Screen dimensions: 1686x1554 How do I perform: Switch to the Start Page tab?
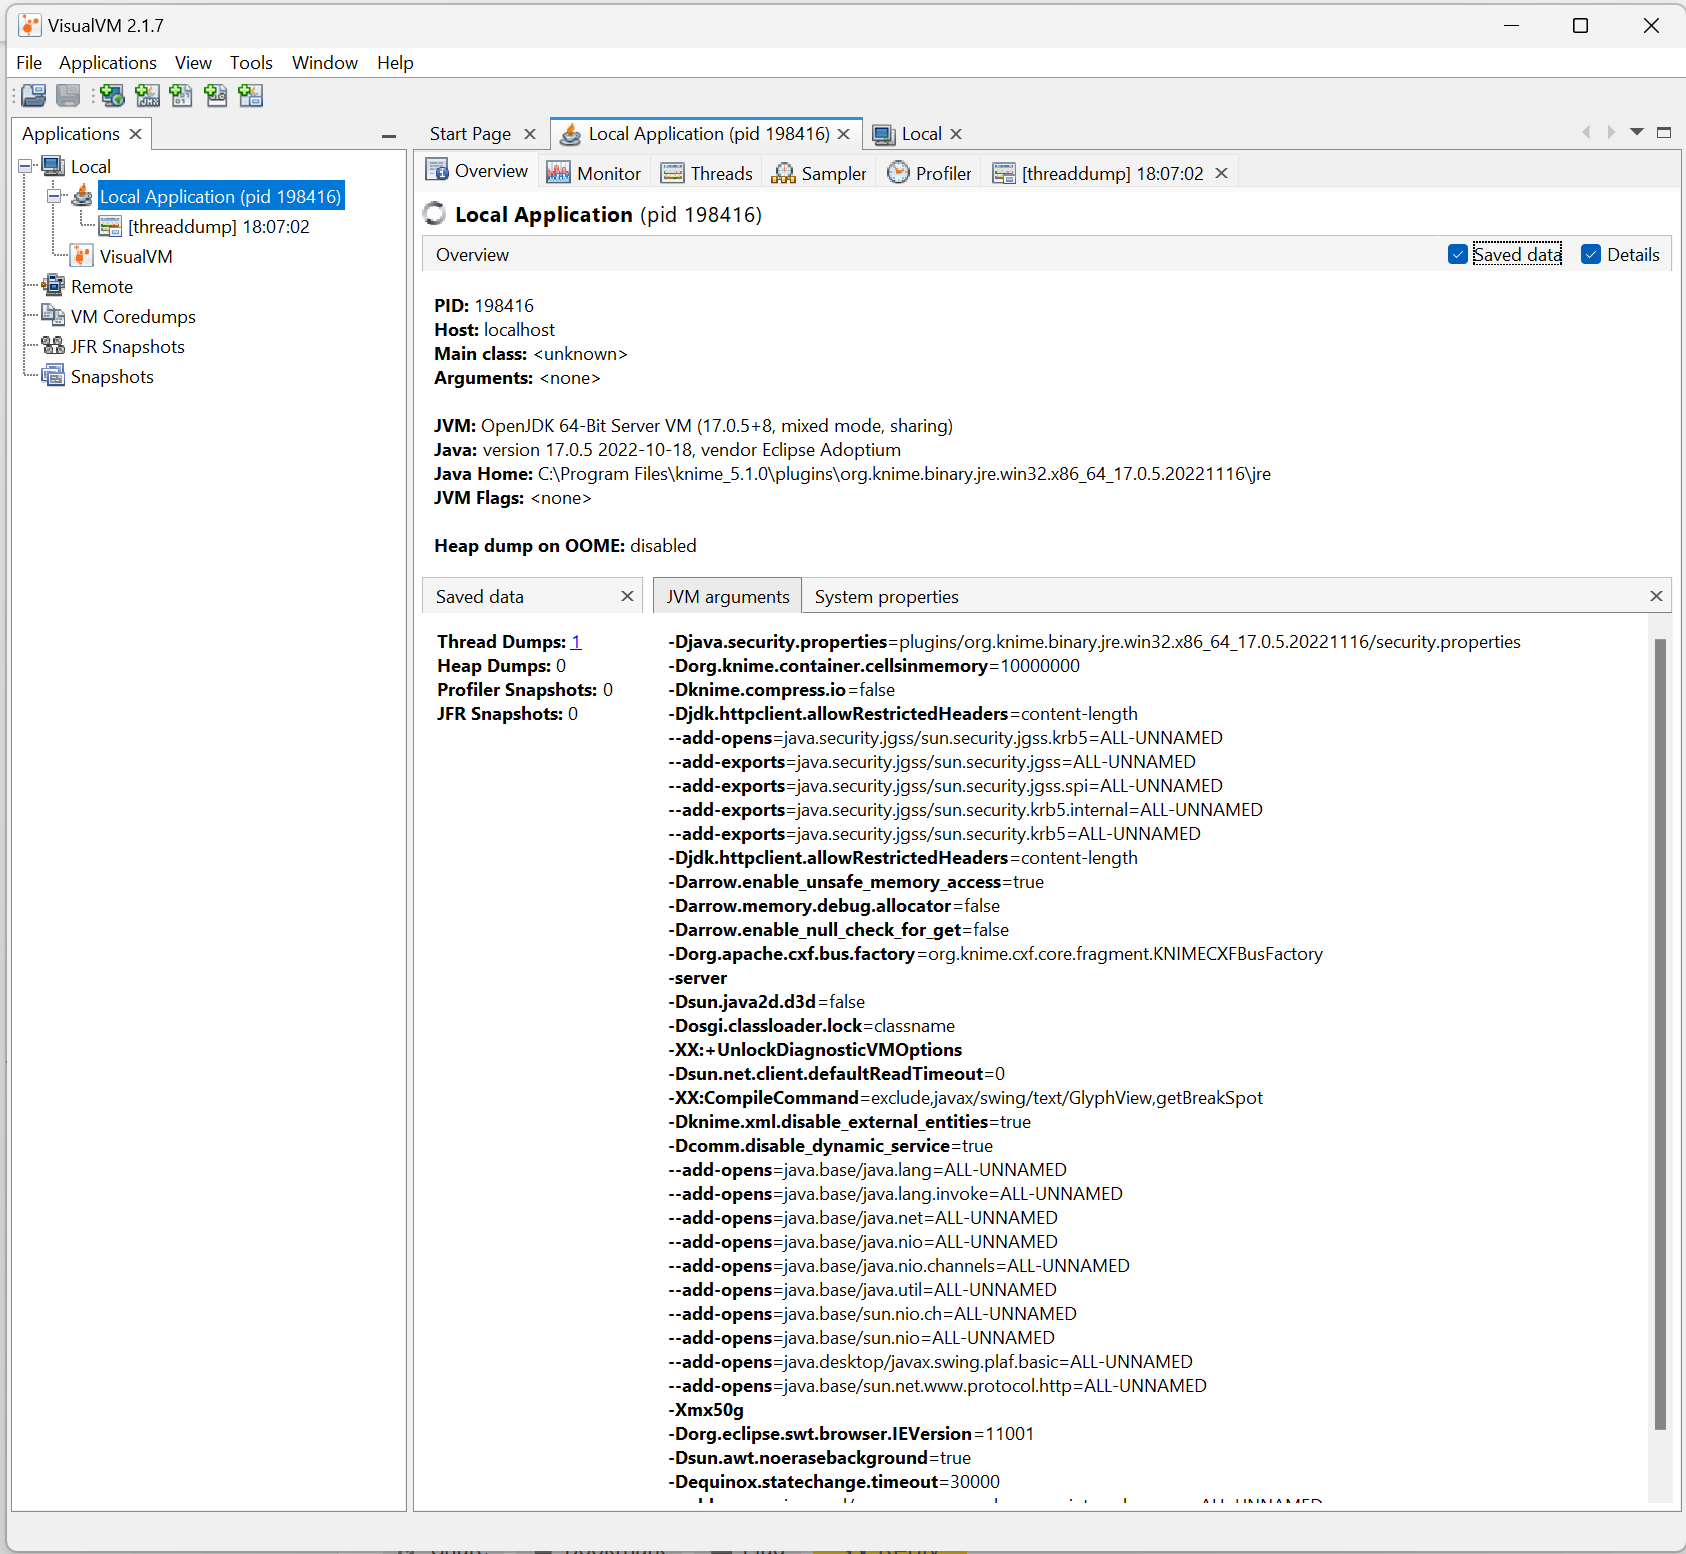point(470,134)
